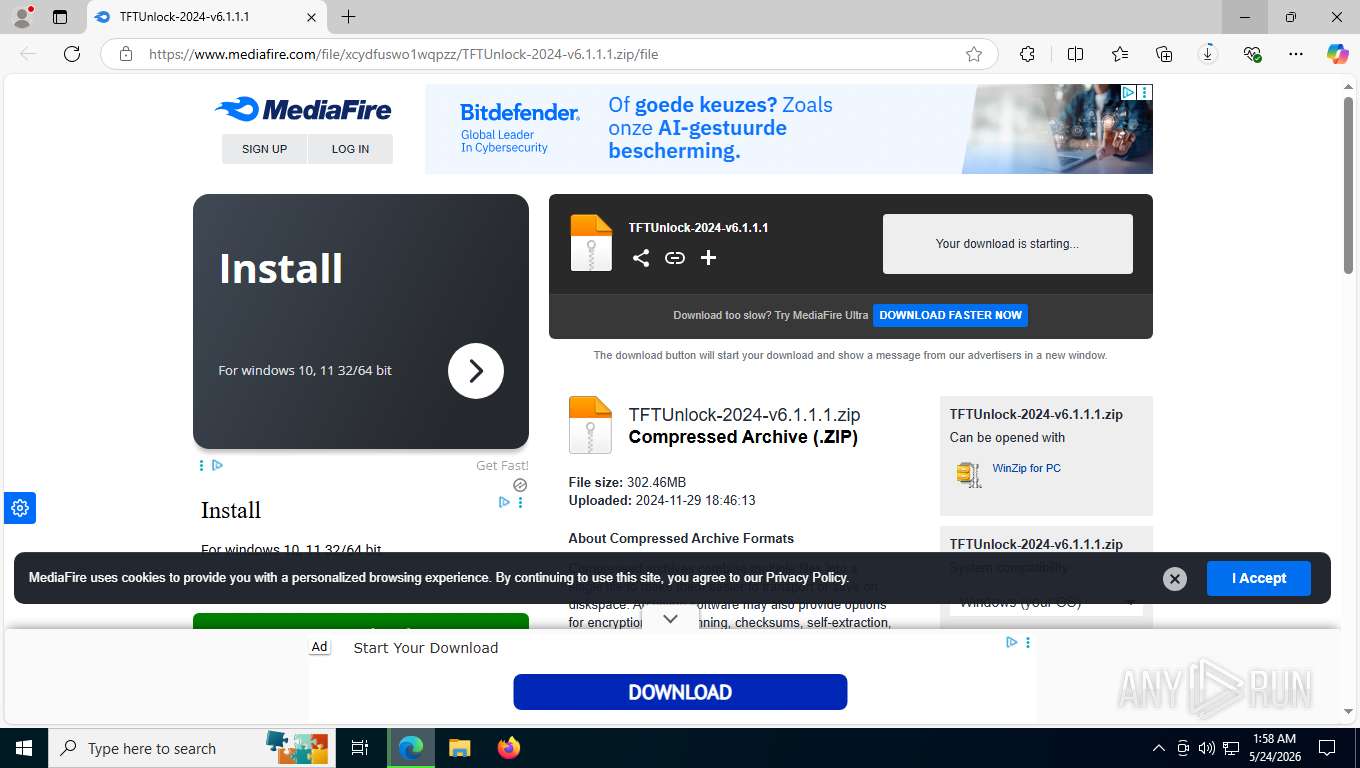Click the SIGN UP button

[264, 149]
